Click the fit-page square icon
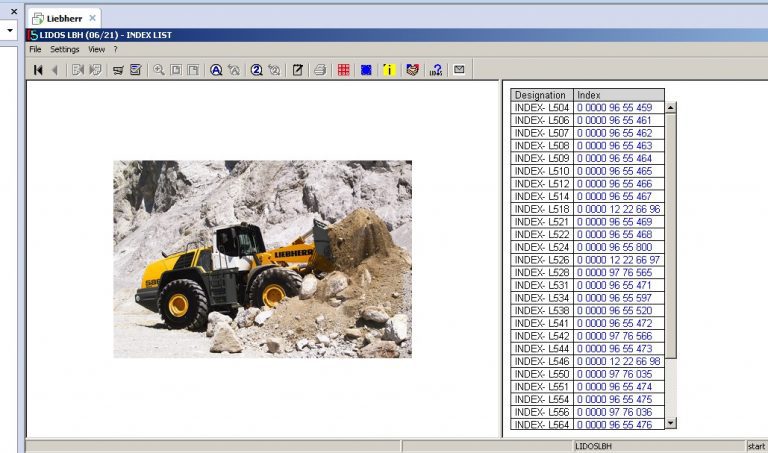 pyautogui.click(x=176, y=70)
